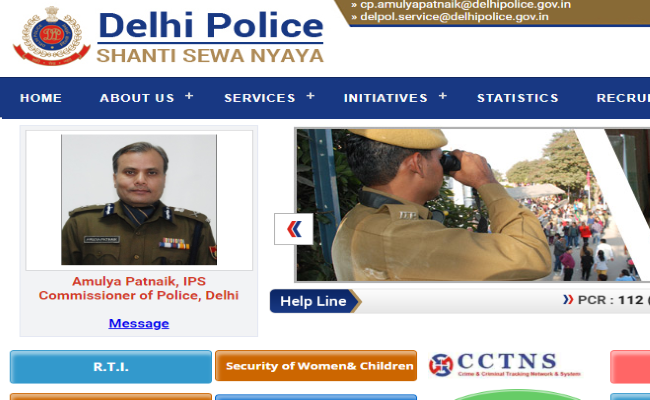Viewport: 650px width, 400px height.
Task: Expand the Initiatives plus icon
Action: pos(443,96)
